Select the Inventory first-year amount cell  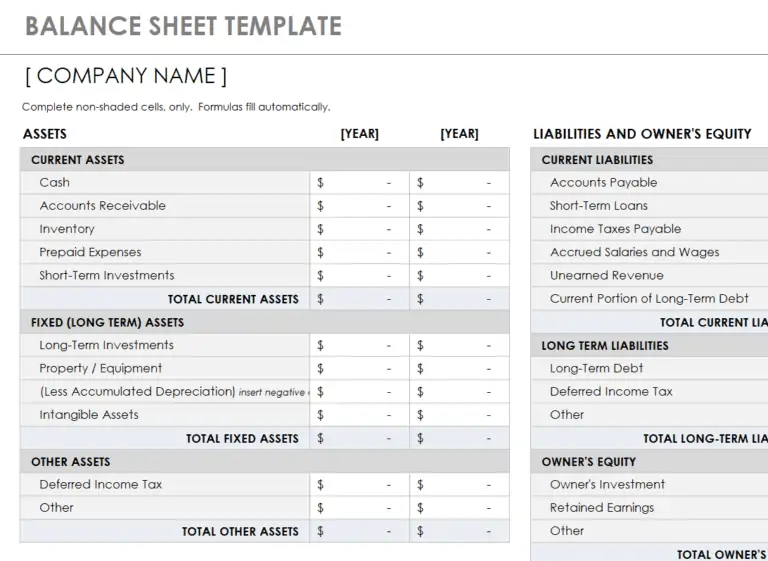pos(360,229)
